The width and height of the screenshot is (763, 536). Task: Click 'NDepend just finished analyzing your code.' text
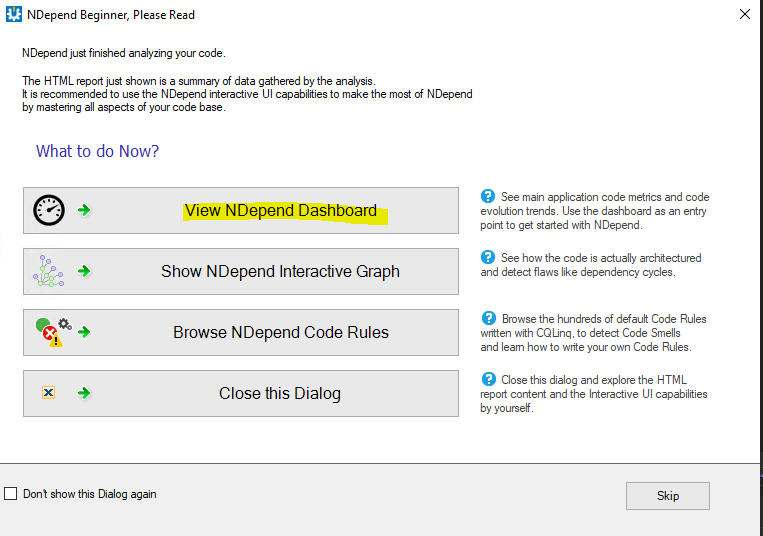click(124, 53)
